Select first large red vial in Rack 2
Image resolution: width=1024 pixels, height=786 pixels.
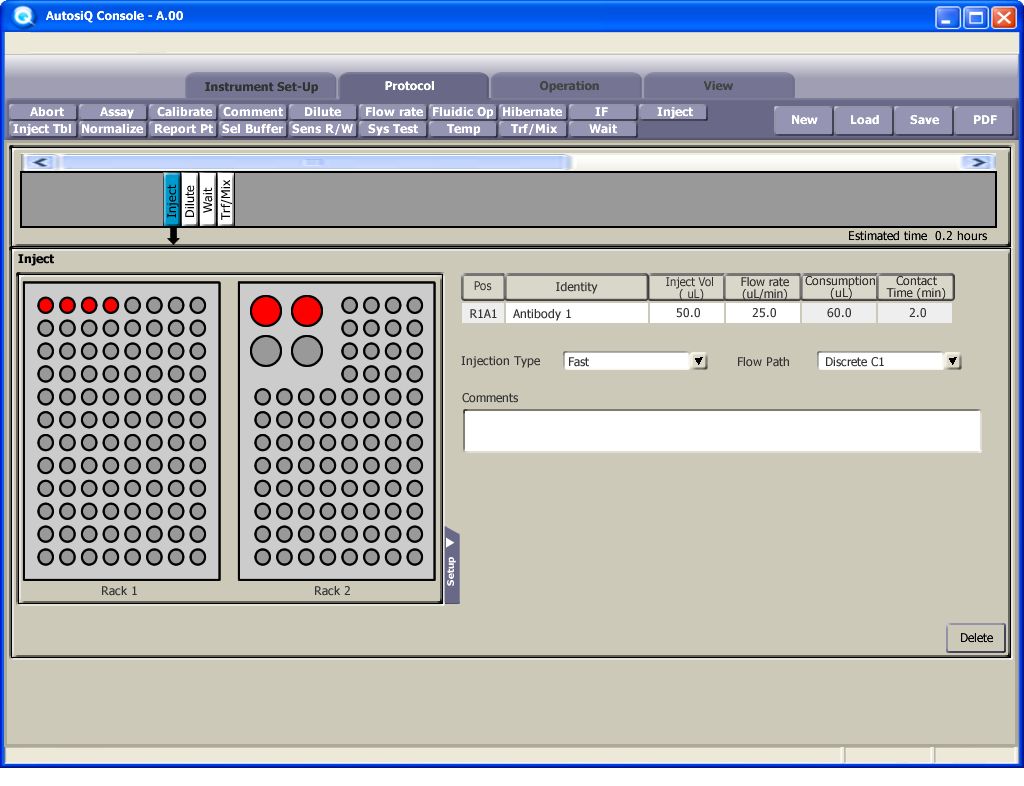click(x=266, y=311)
